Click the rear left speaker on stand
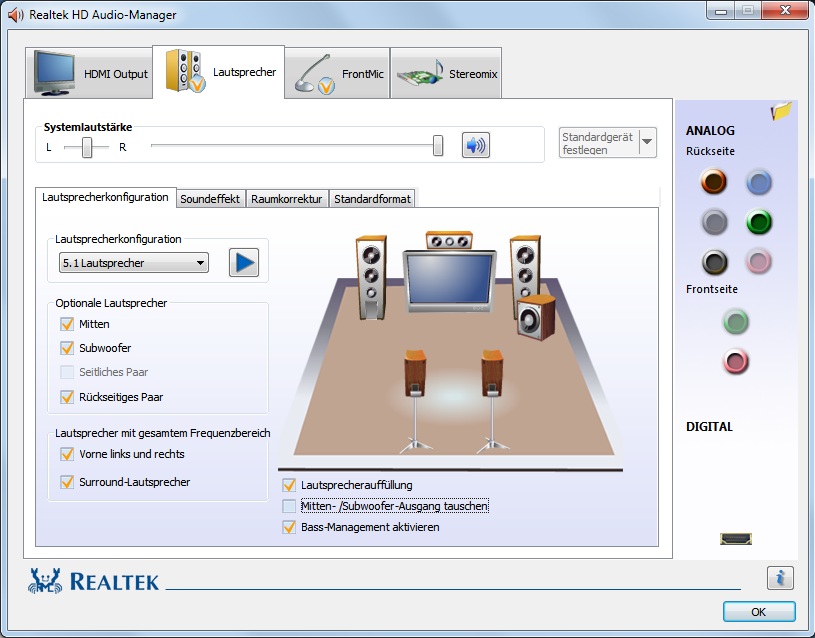The height and width of the screenshot is (638, 815). pyautogui.click(x=415, y=400)
